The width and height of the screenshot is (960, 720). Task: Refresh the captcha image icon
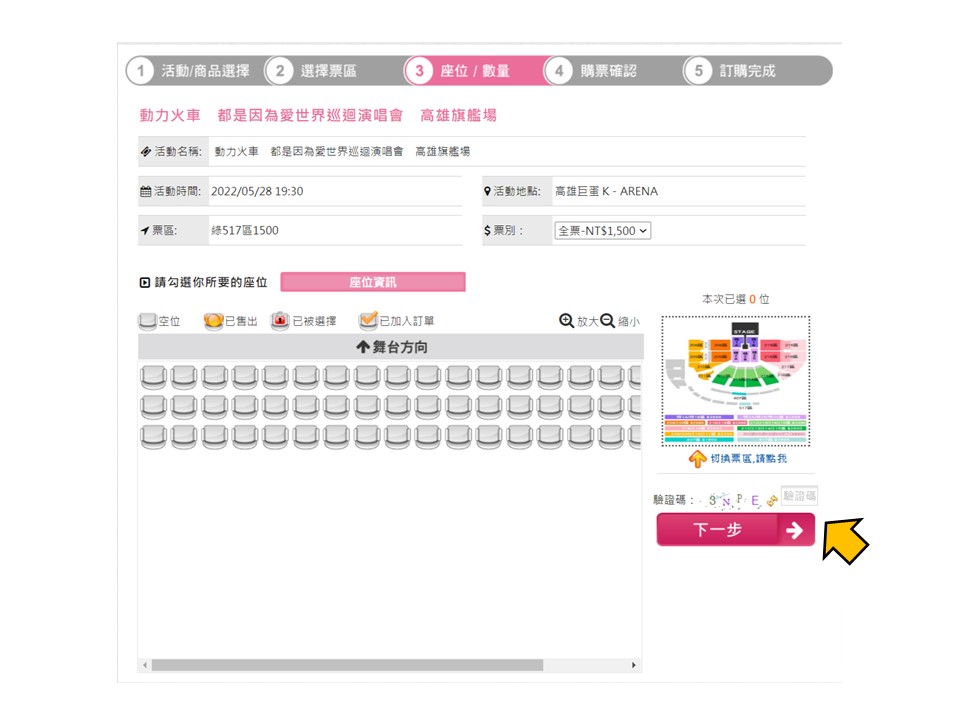[x=771, y=501]
